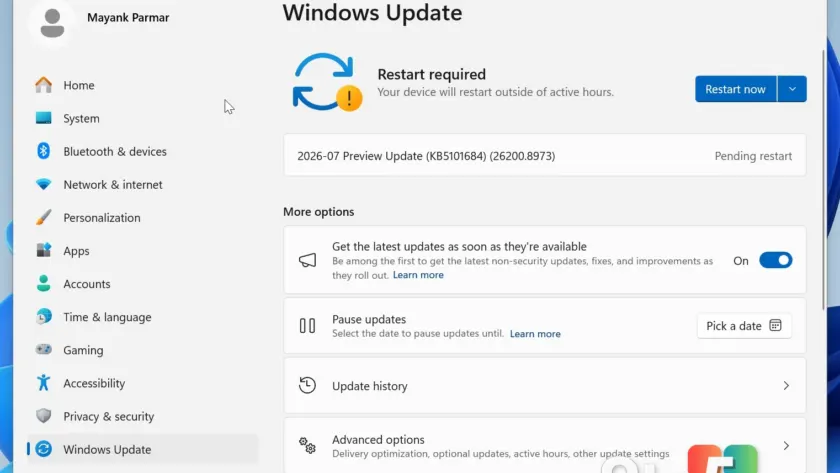
Task: Click the System monitor icon
Action: tap(43, 118)
